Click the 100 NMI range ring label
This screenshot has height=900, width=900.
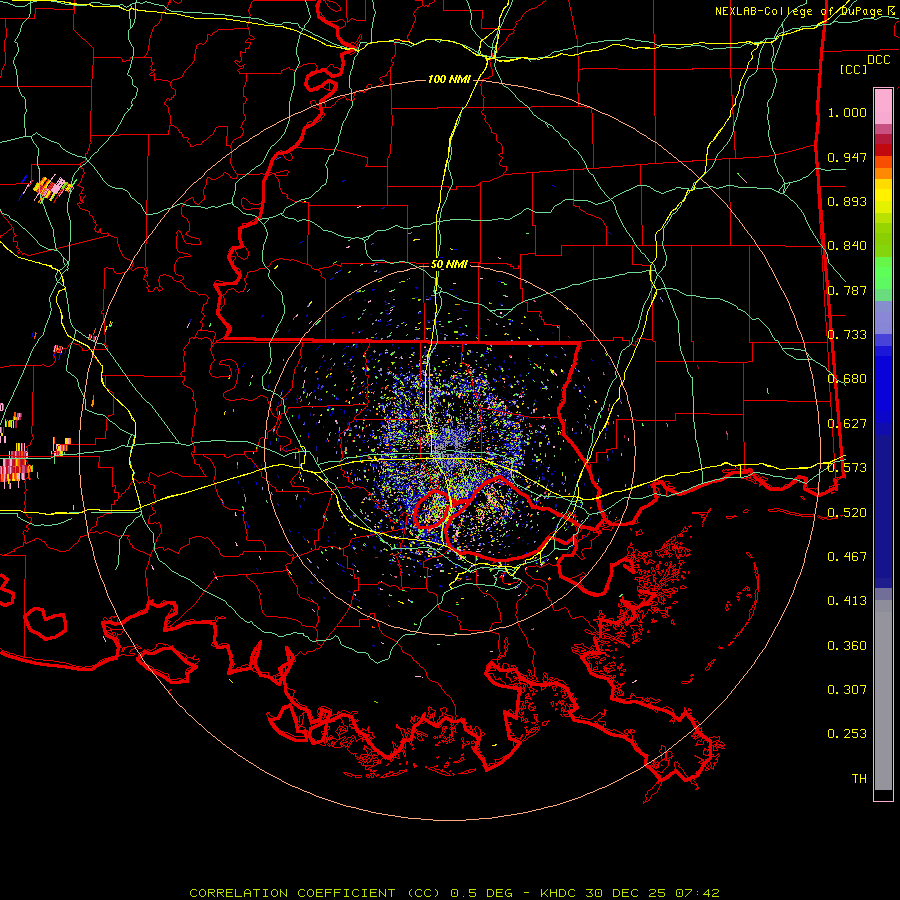449,79
